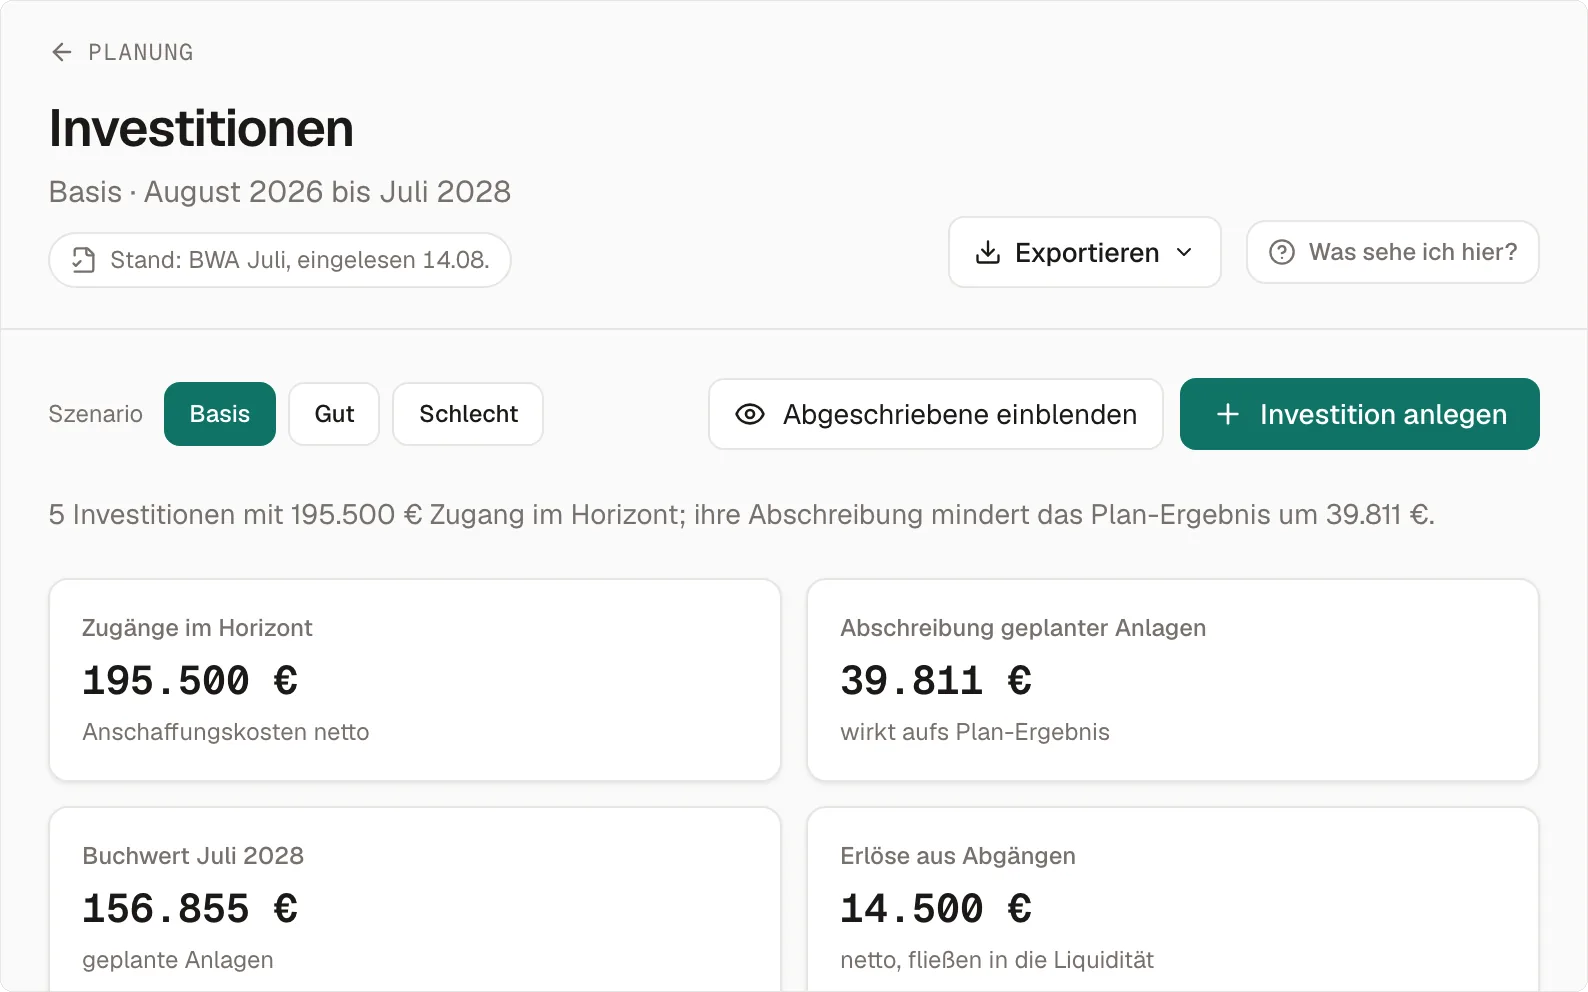Select the Basis scenario
Image resolution: width=1588 pixels, height=992 pixels.
[220, 414]
